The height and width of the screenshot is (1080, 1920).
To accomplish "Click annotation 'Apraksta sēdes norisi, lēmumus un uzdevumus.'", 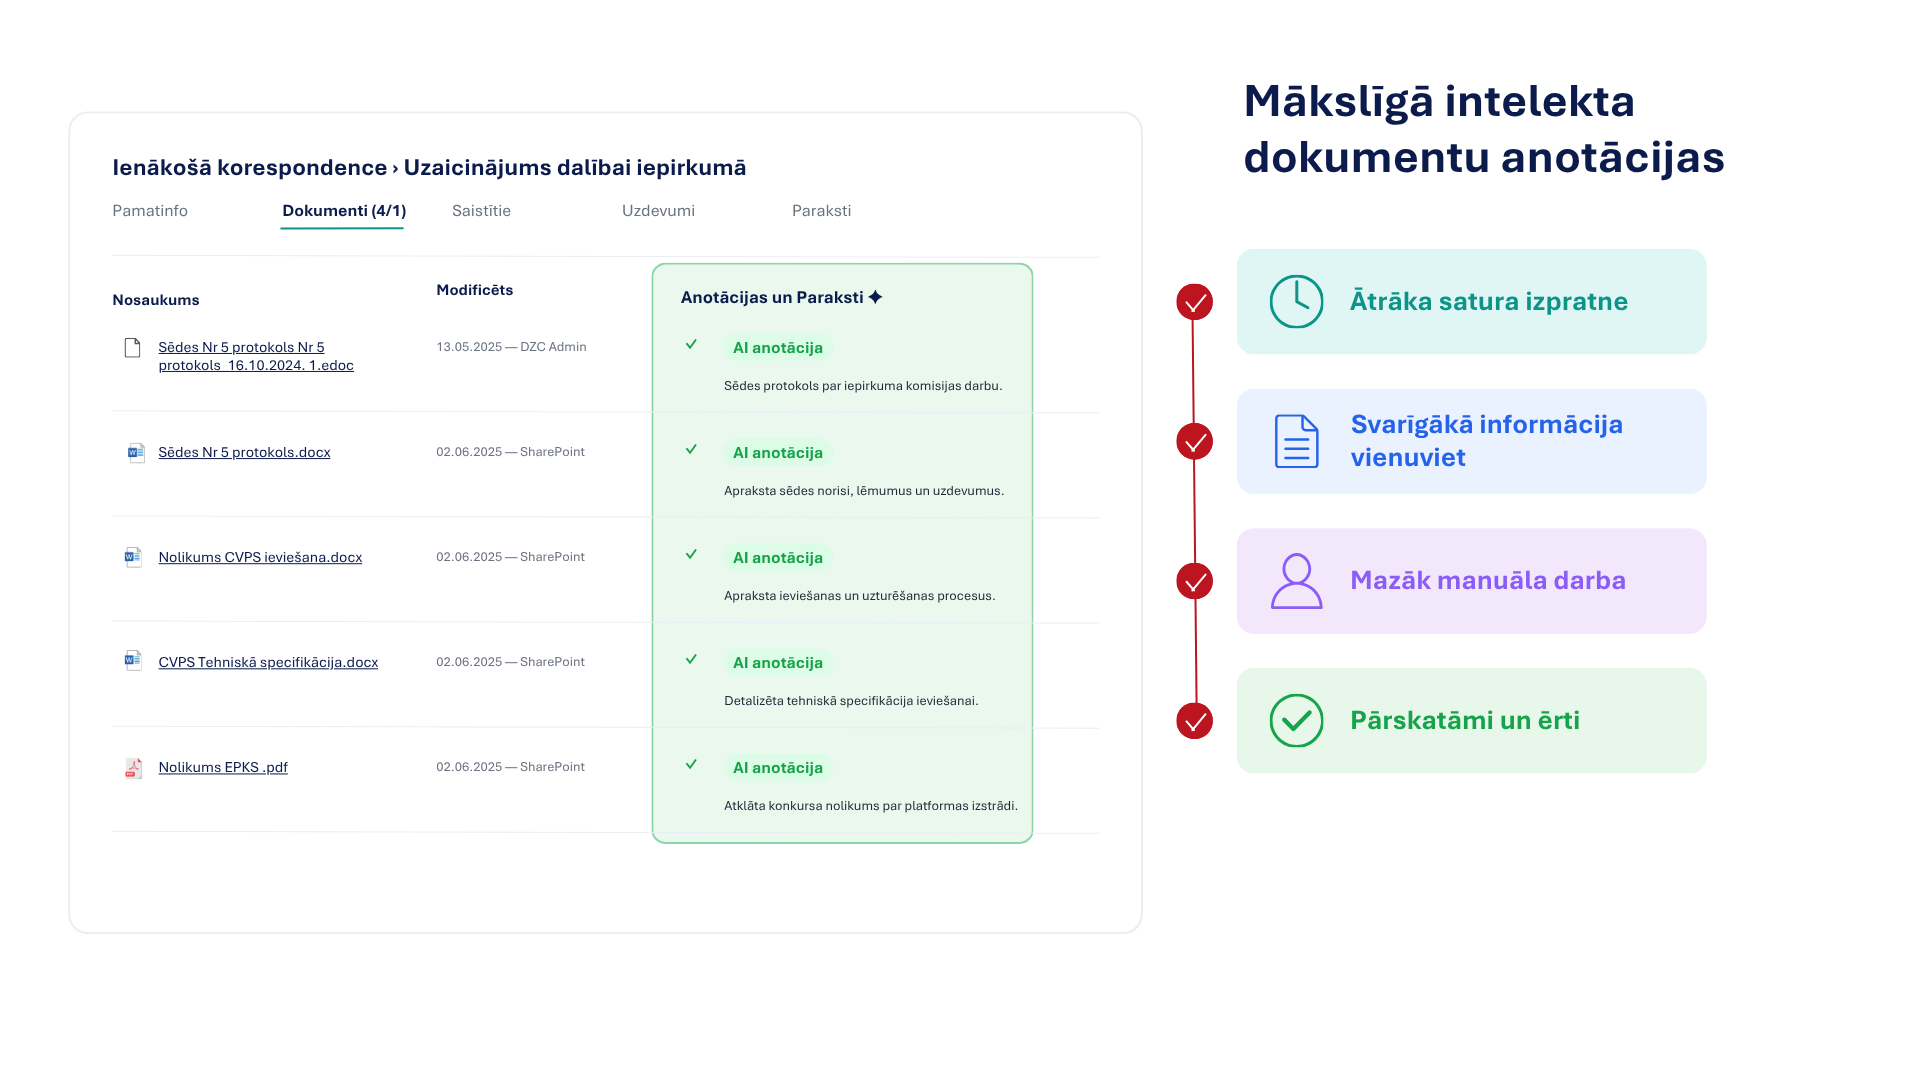I will pyautogui.click(x=864, y=491).
